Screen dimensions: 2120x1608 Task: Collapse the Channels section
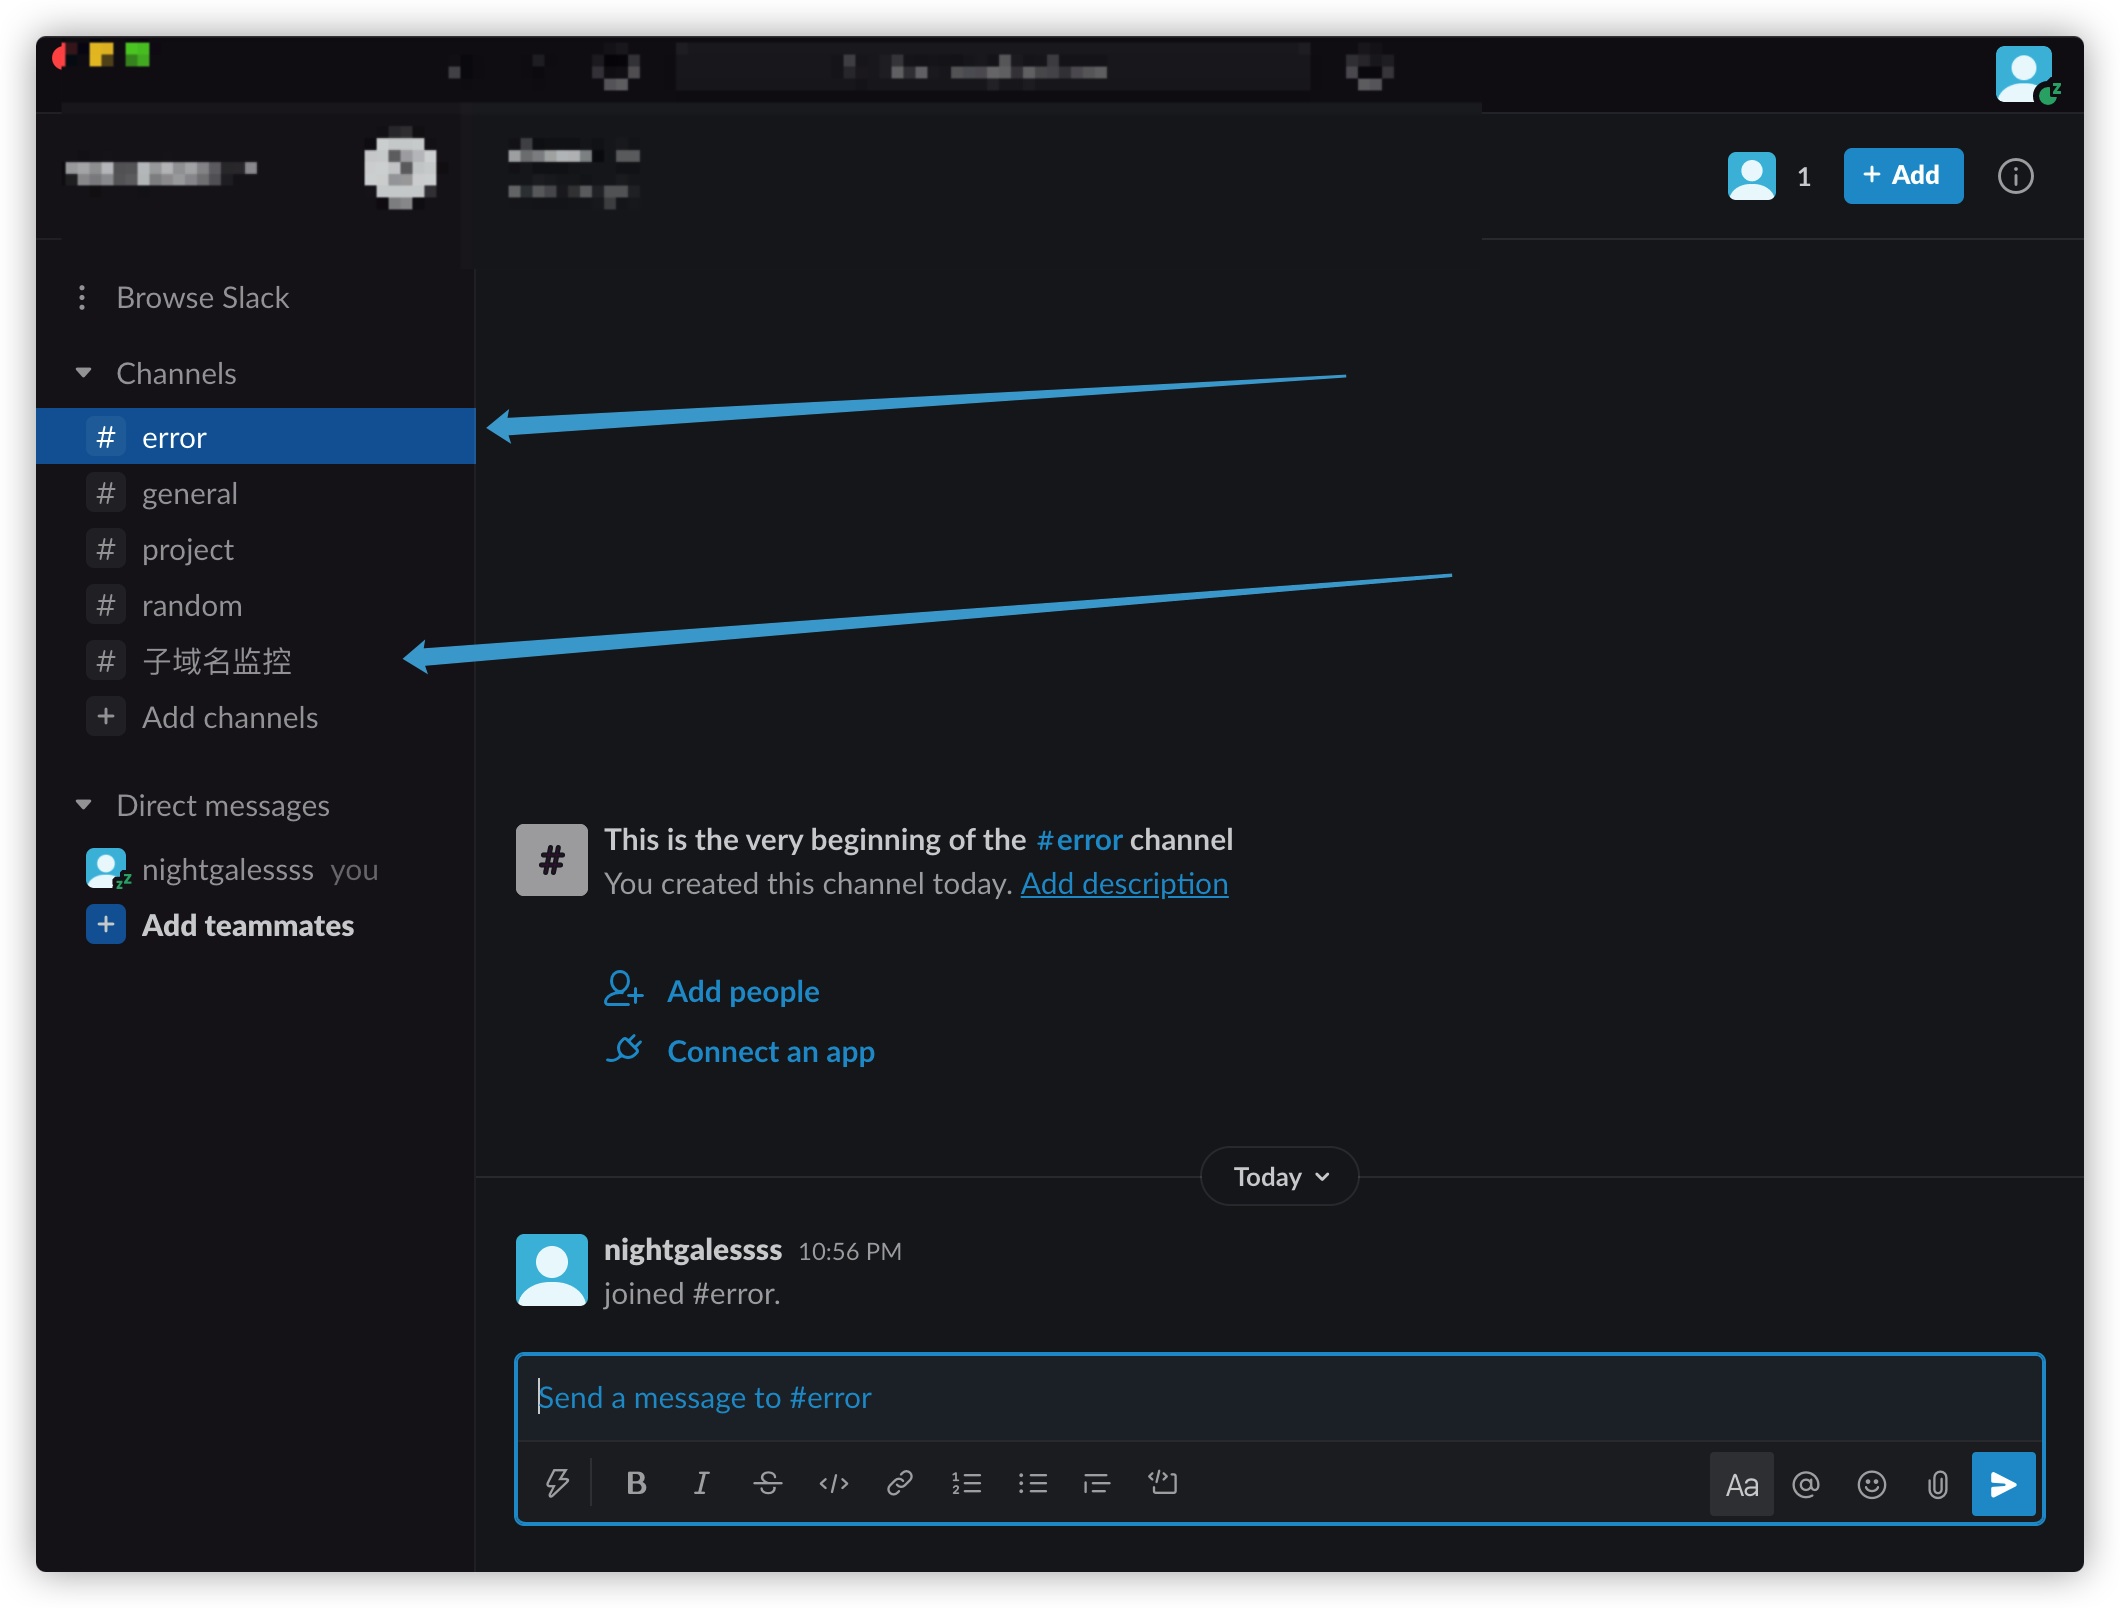coord(84,373)
